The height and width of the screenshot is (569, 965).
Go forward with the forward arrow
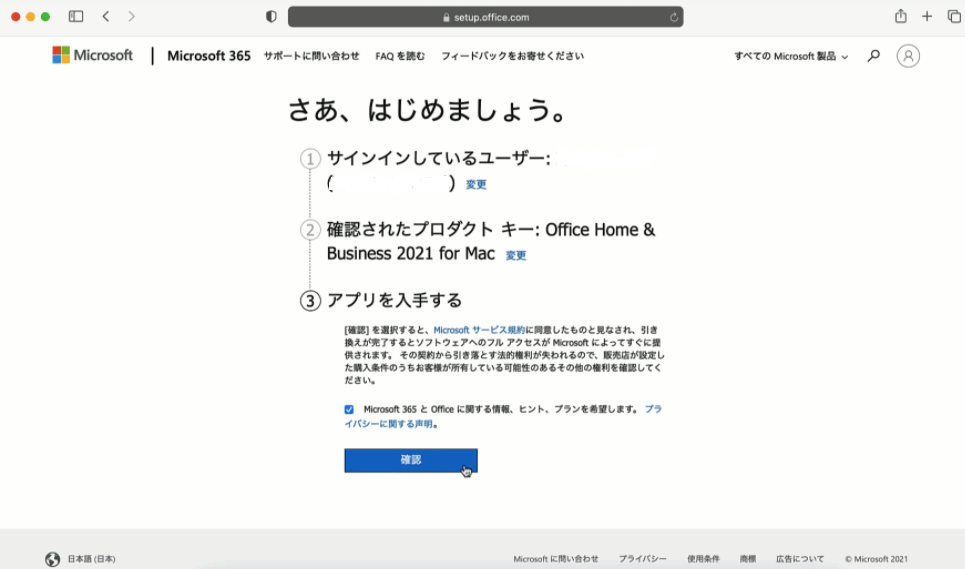coord(131,17)
